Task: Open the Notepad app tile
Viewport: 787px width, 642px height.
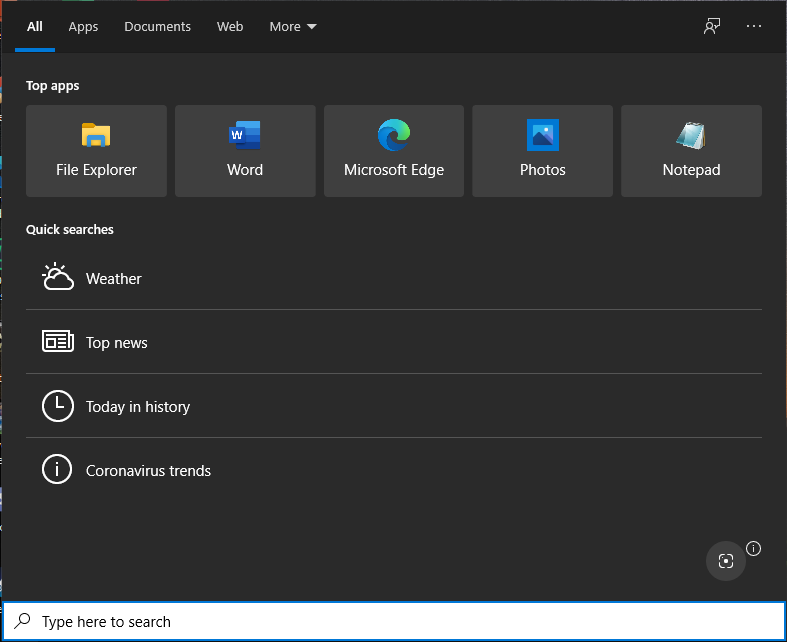Action: click(691, 151)
